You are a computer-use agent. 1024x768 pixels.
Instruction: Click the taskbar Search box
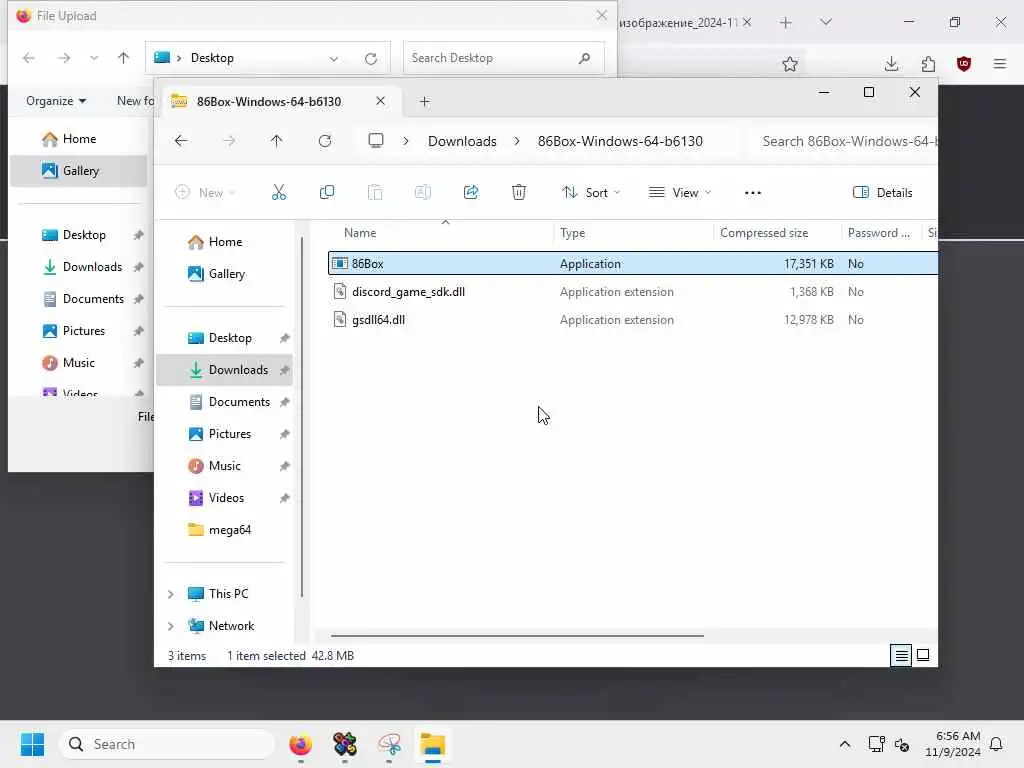click(x=167, y=744)
